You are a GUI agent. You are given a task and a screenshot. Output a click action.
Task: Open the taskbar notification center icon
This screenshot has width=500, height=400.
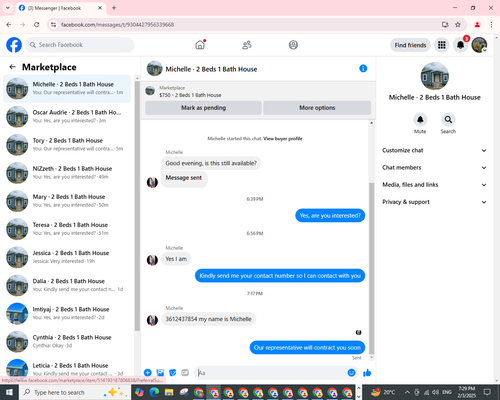(x=487, y=392)
